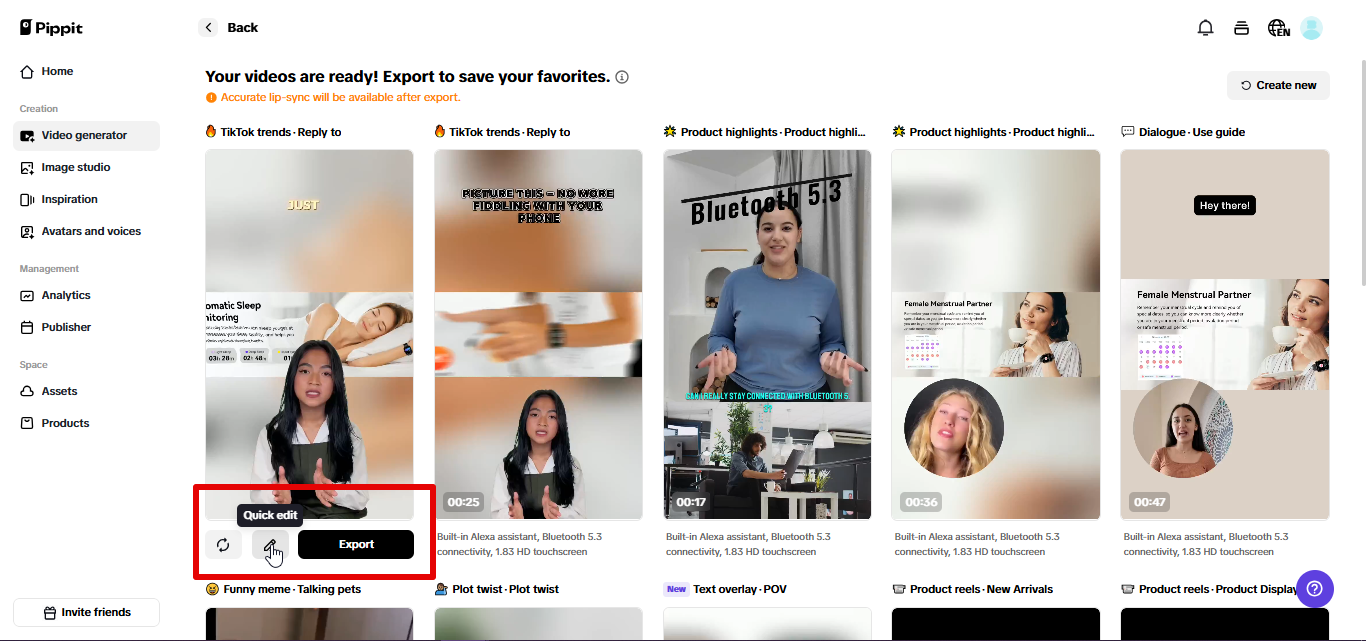Click the Invite friends button
The height and width of the screenshot is (641, 1366).
coord(86,612)
